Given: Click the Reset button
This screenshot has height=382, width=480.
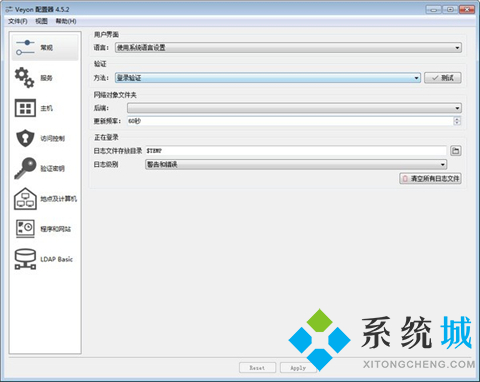Looking at the screenshot, I should 257,368.
